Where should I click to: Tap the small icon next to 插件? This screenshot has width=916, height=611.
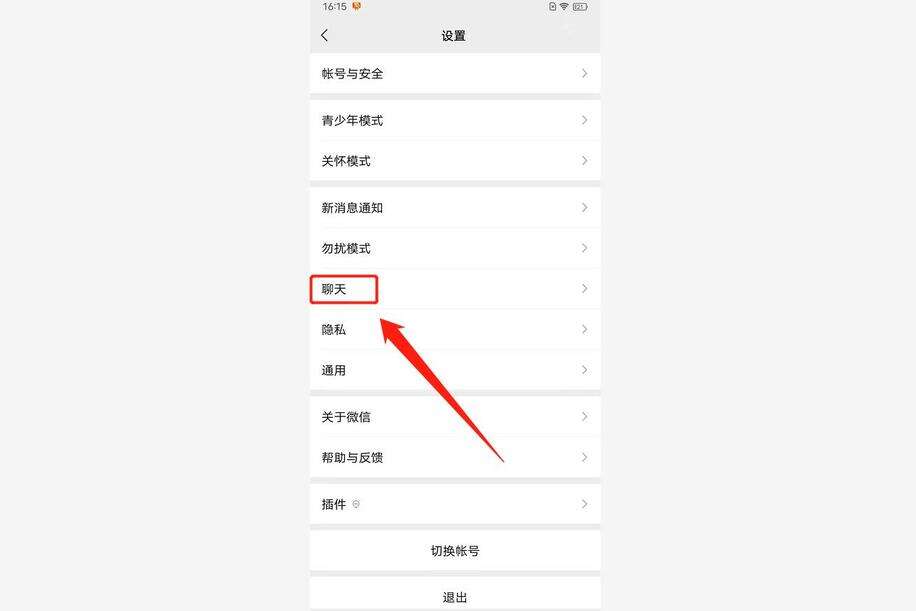click(356, 504)
